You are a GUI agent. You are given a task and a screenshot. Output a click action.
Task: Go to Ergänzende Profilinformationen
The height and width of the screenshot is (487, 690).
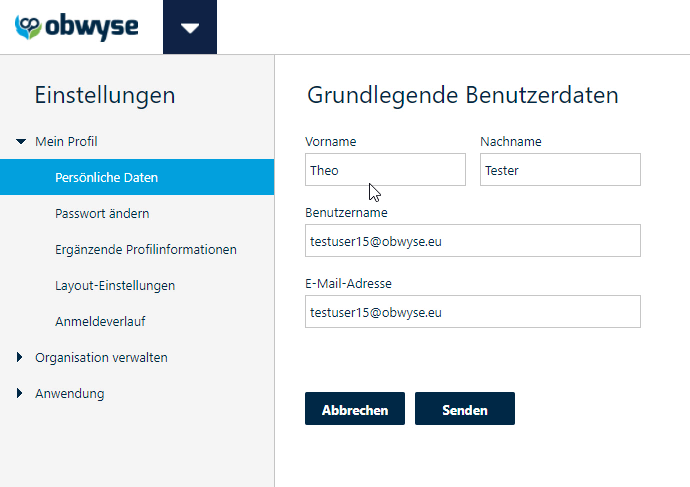pos(146,249)
